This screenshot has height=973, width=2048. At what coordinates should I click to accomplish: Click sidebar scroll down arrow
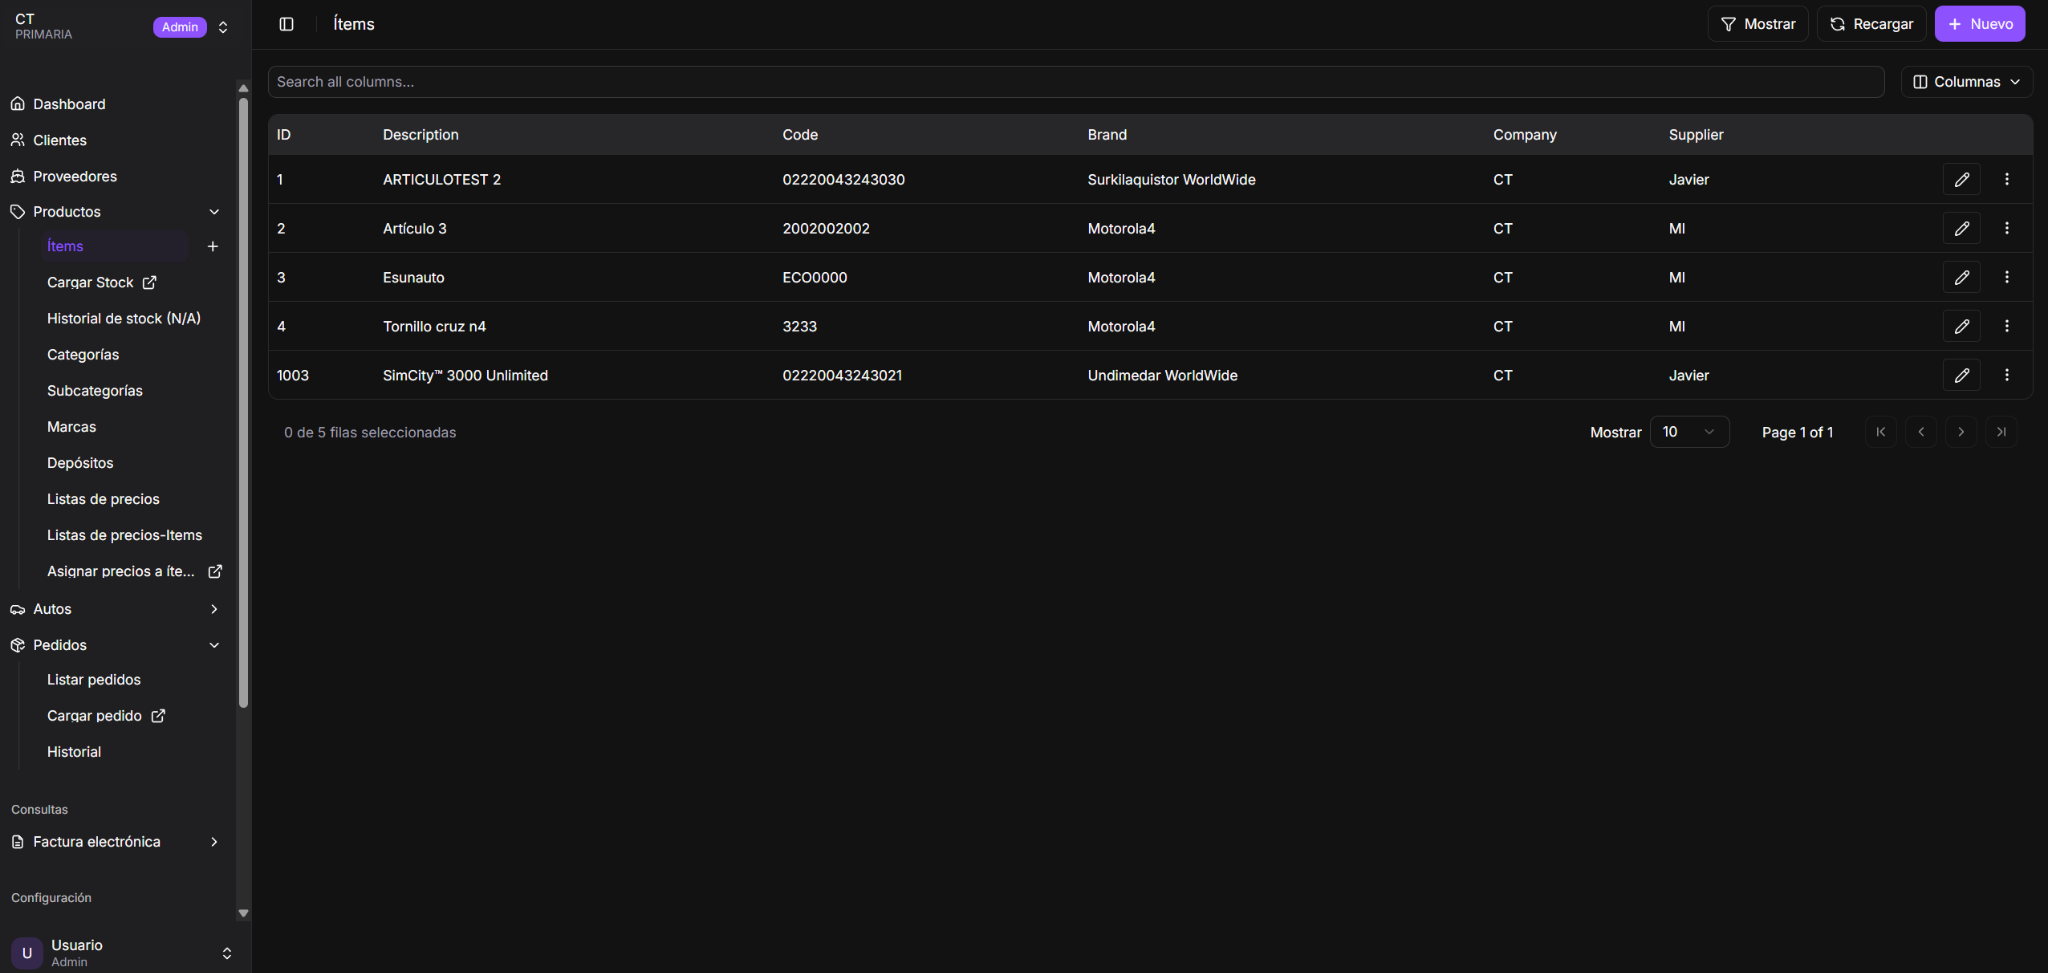[x=243, y=913]
